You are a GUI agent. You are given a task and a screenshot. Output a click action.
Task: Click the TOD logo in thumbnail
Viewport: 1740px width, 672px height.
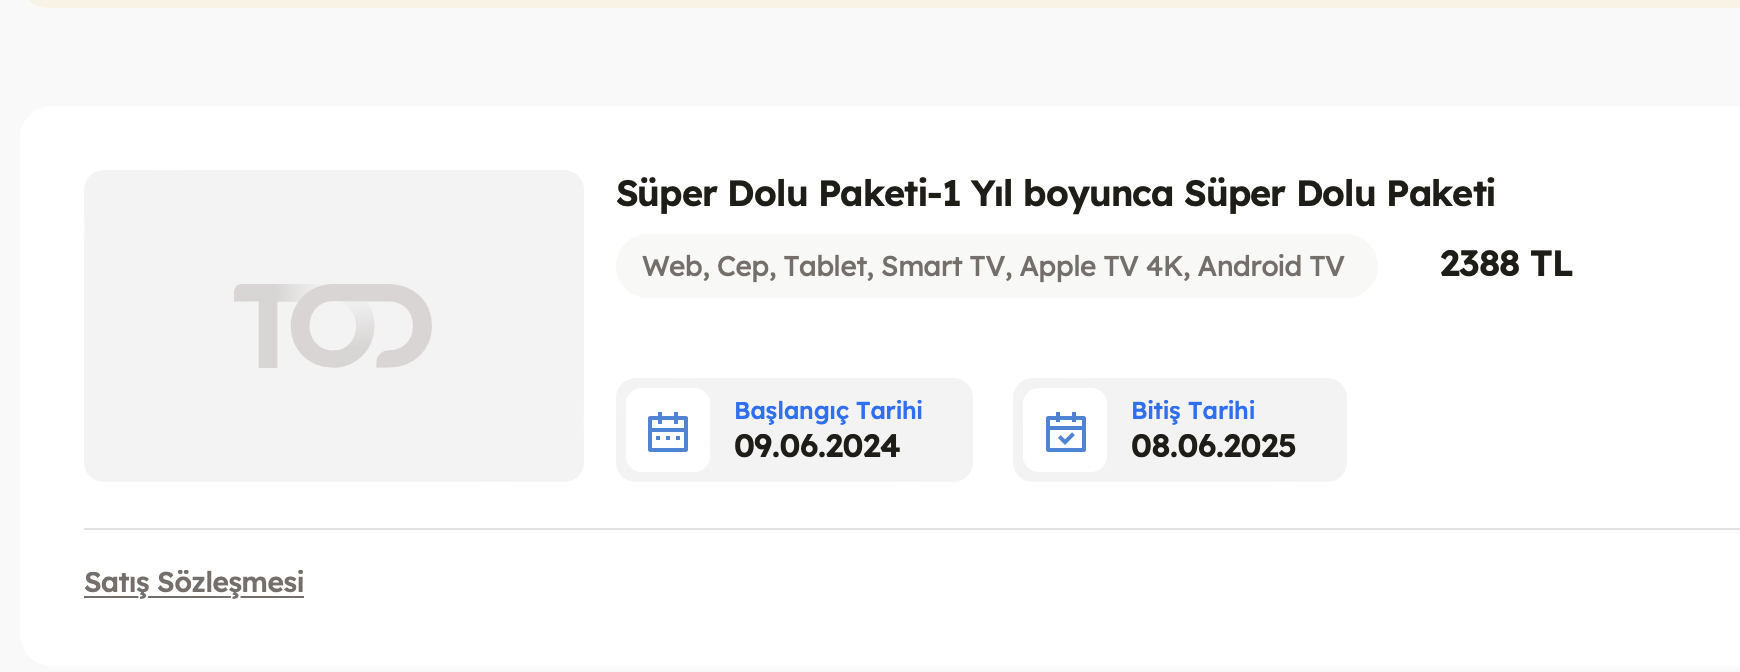pos(332,326)
